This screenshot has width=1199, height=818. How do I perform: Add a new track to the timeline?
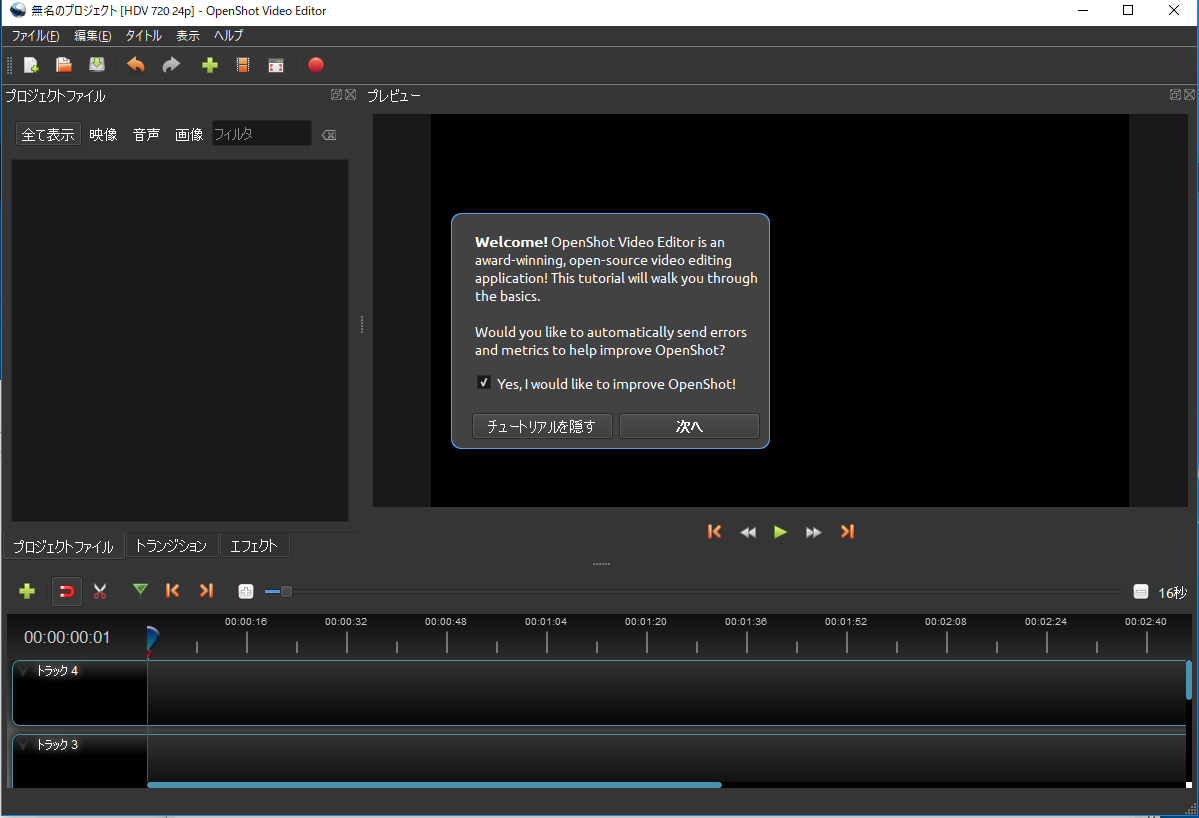[x=27, y=591]
